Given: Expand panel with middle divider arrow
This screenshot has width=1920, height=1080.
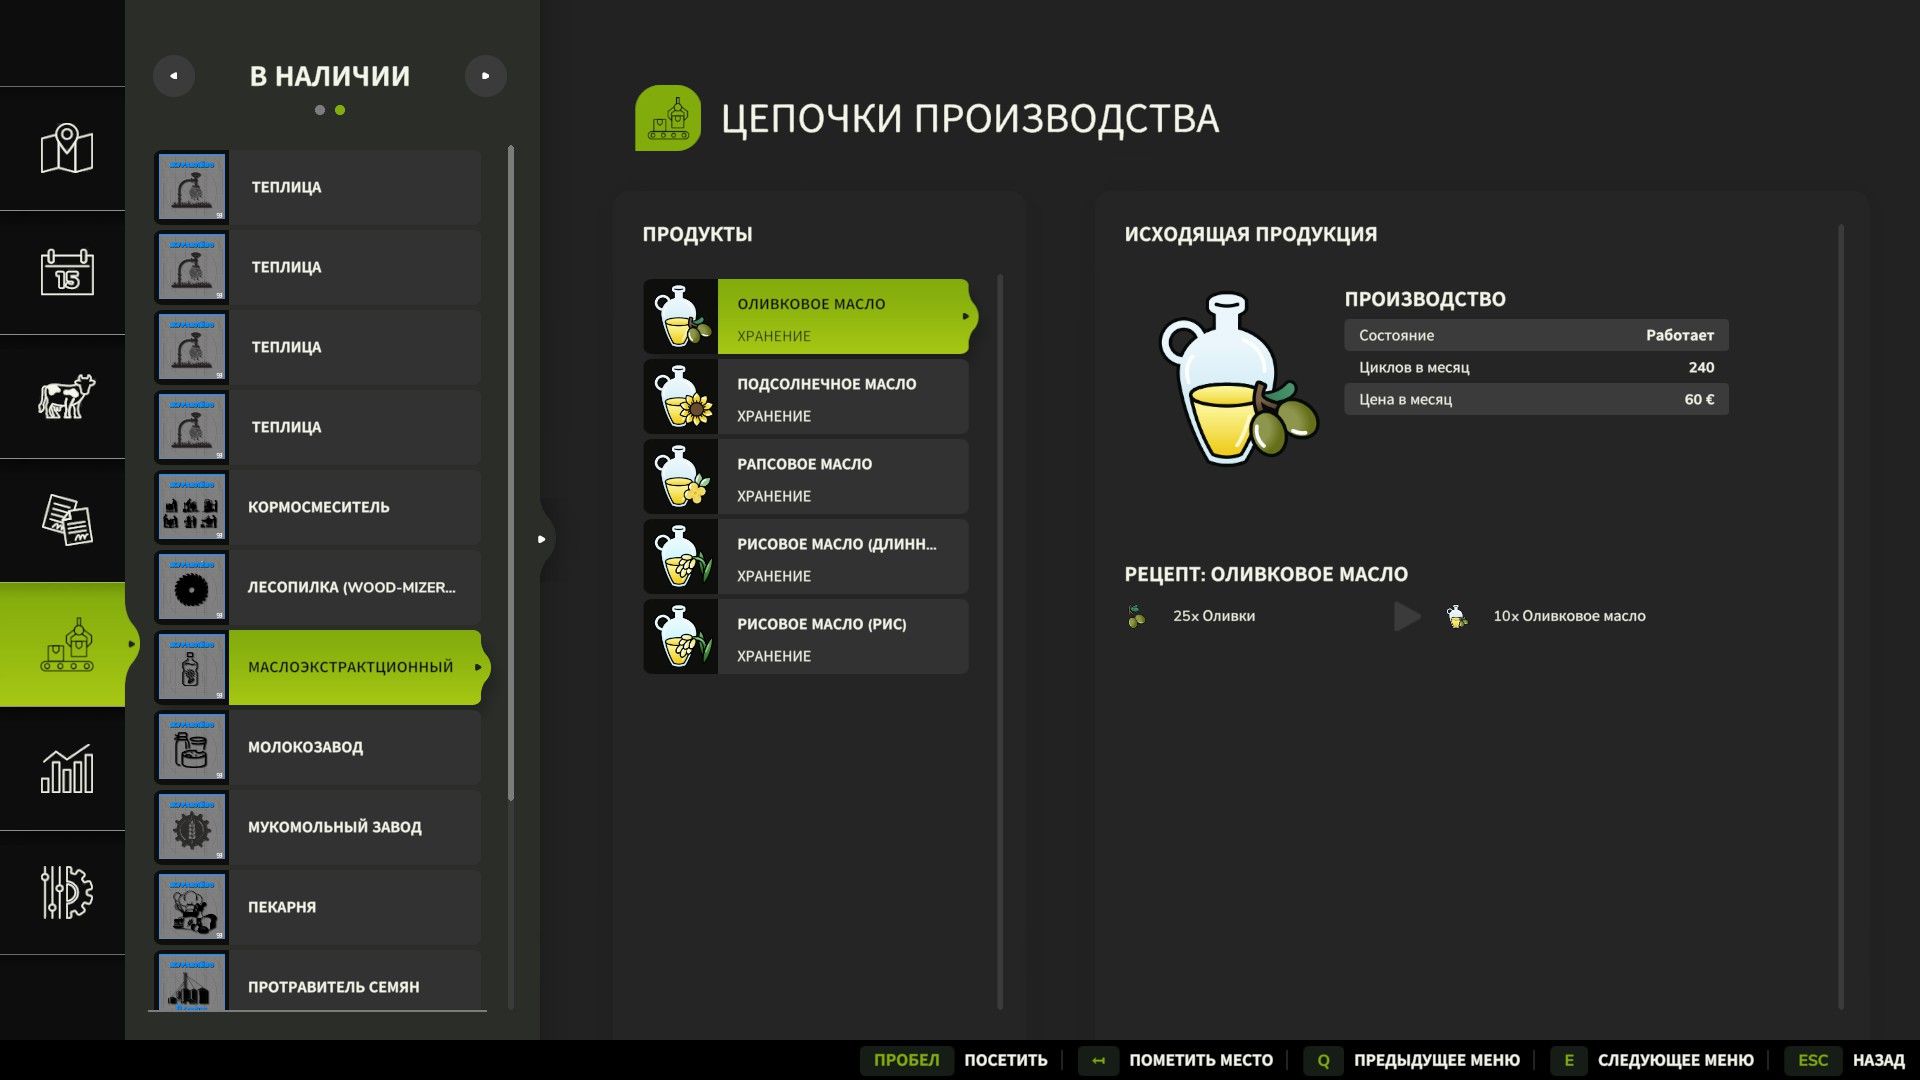Looking at the screenshot, I should coord(542,539).
